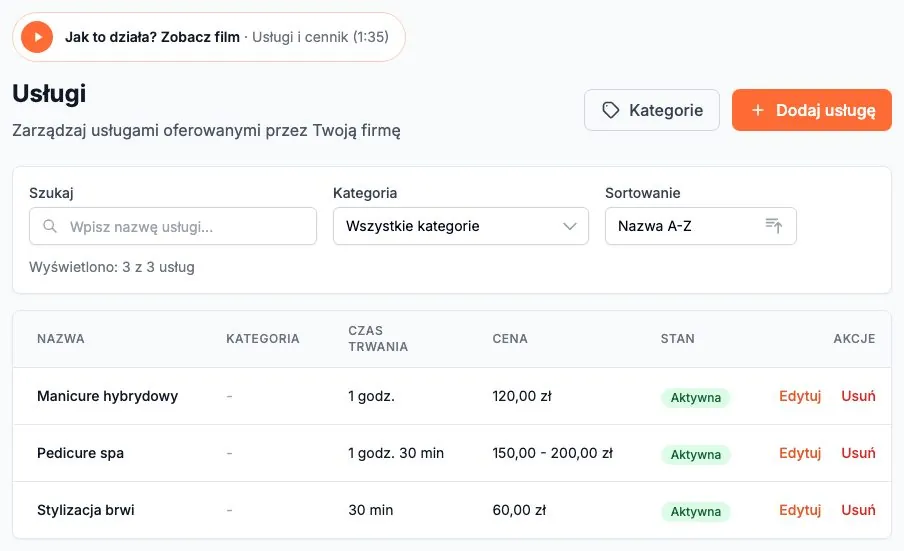Edit the Manicure hybrydowy service
Image resolution: width=904 pixels, height=551 pixels.
coord(800,396)
